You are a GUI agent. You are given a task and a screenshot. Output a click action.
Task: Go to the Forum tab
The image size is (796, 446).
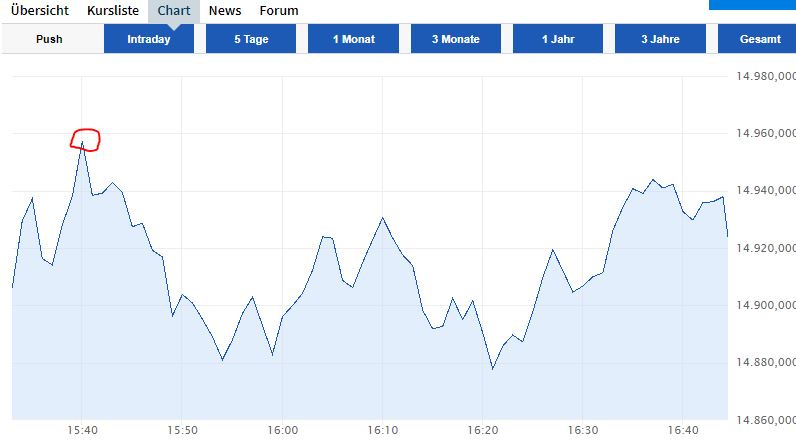tap(279, 11)
